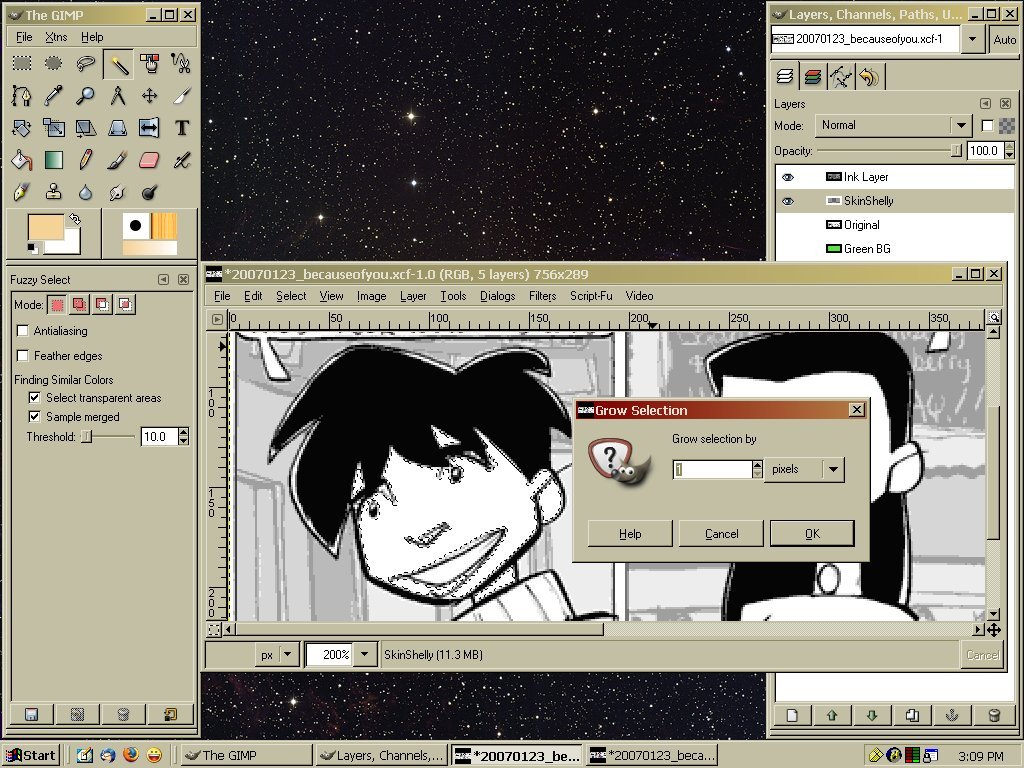Image resolution: width=1024 pixels, height=768 pixels.
Task: Open the Layers panel tab menu arrow
Action: [x=985, y=104]
